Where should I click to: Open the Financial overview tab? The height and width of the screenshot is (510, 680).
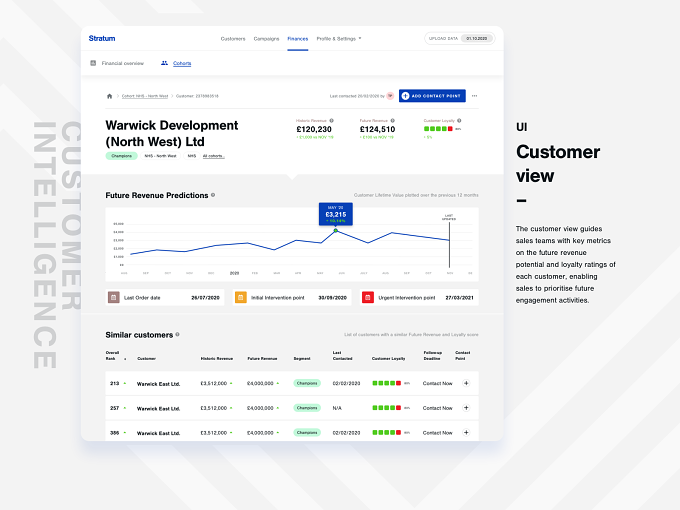click(x=122, y=63)
